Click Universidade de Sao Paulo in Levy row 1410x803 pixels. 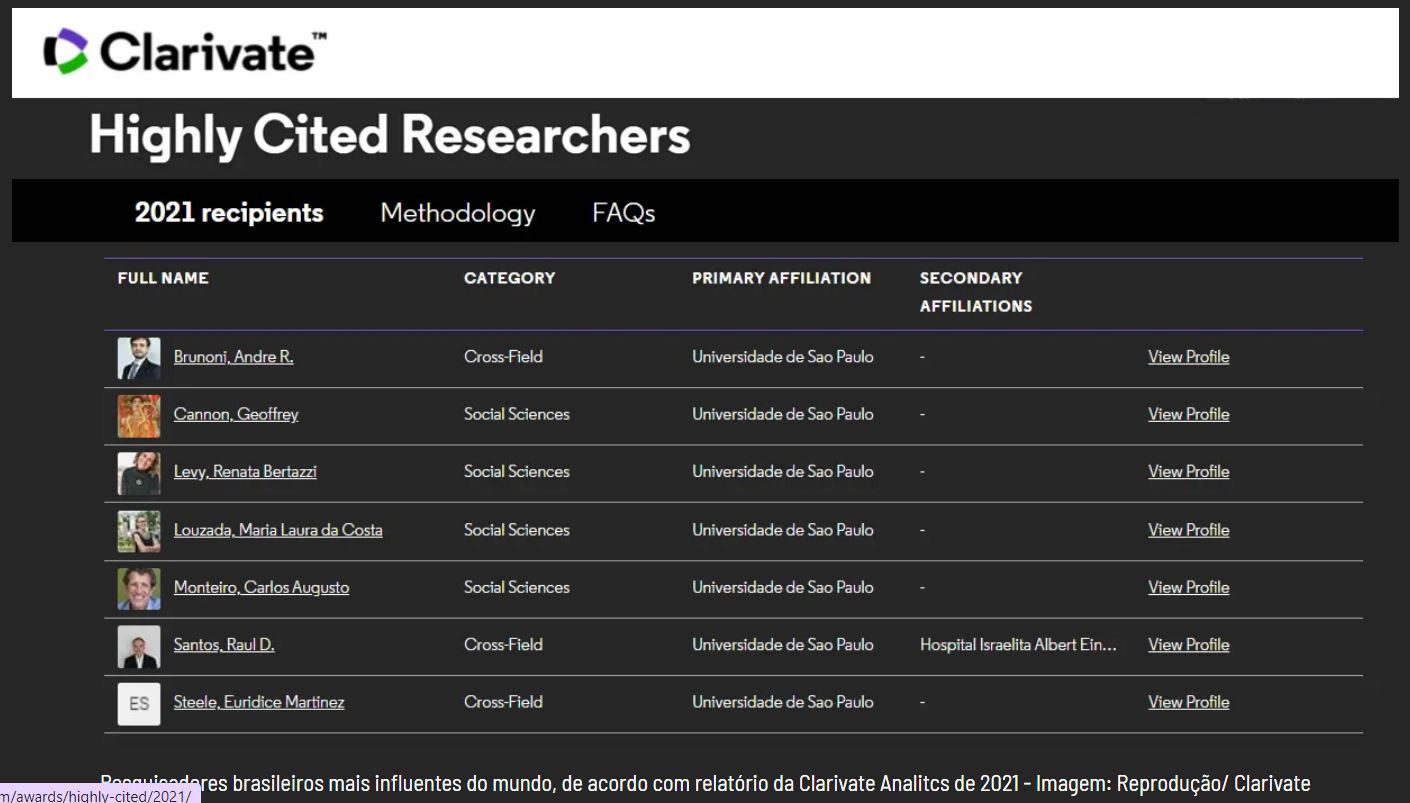click(x=783, y=471)
